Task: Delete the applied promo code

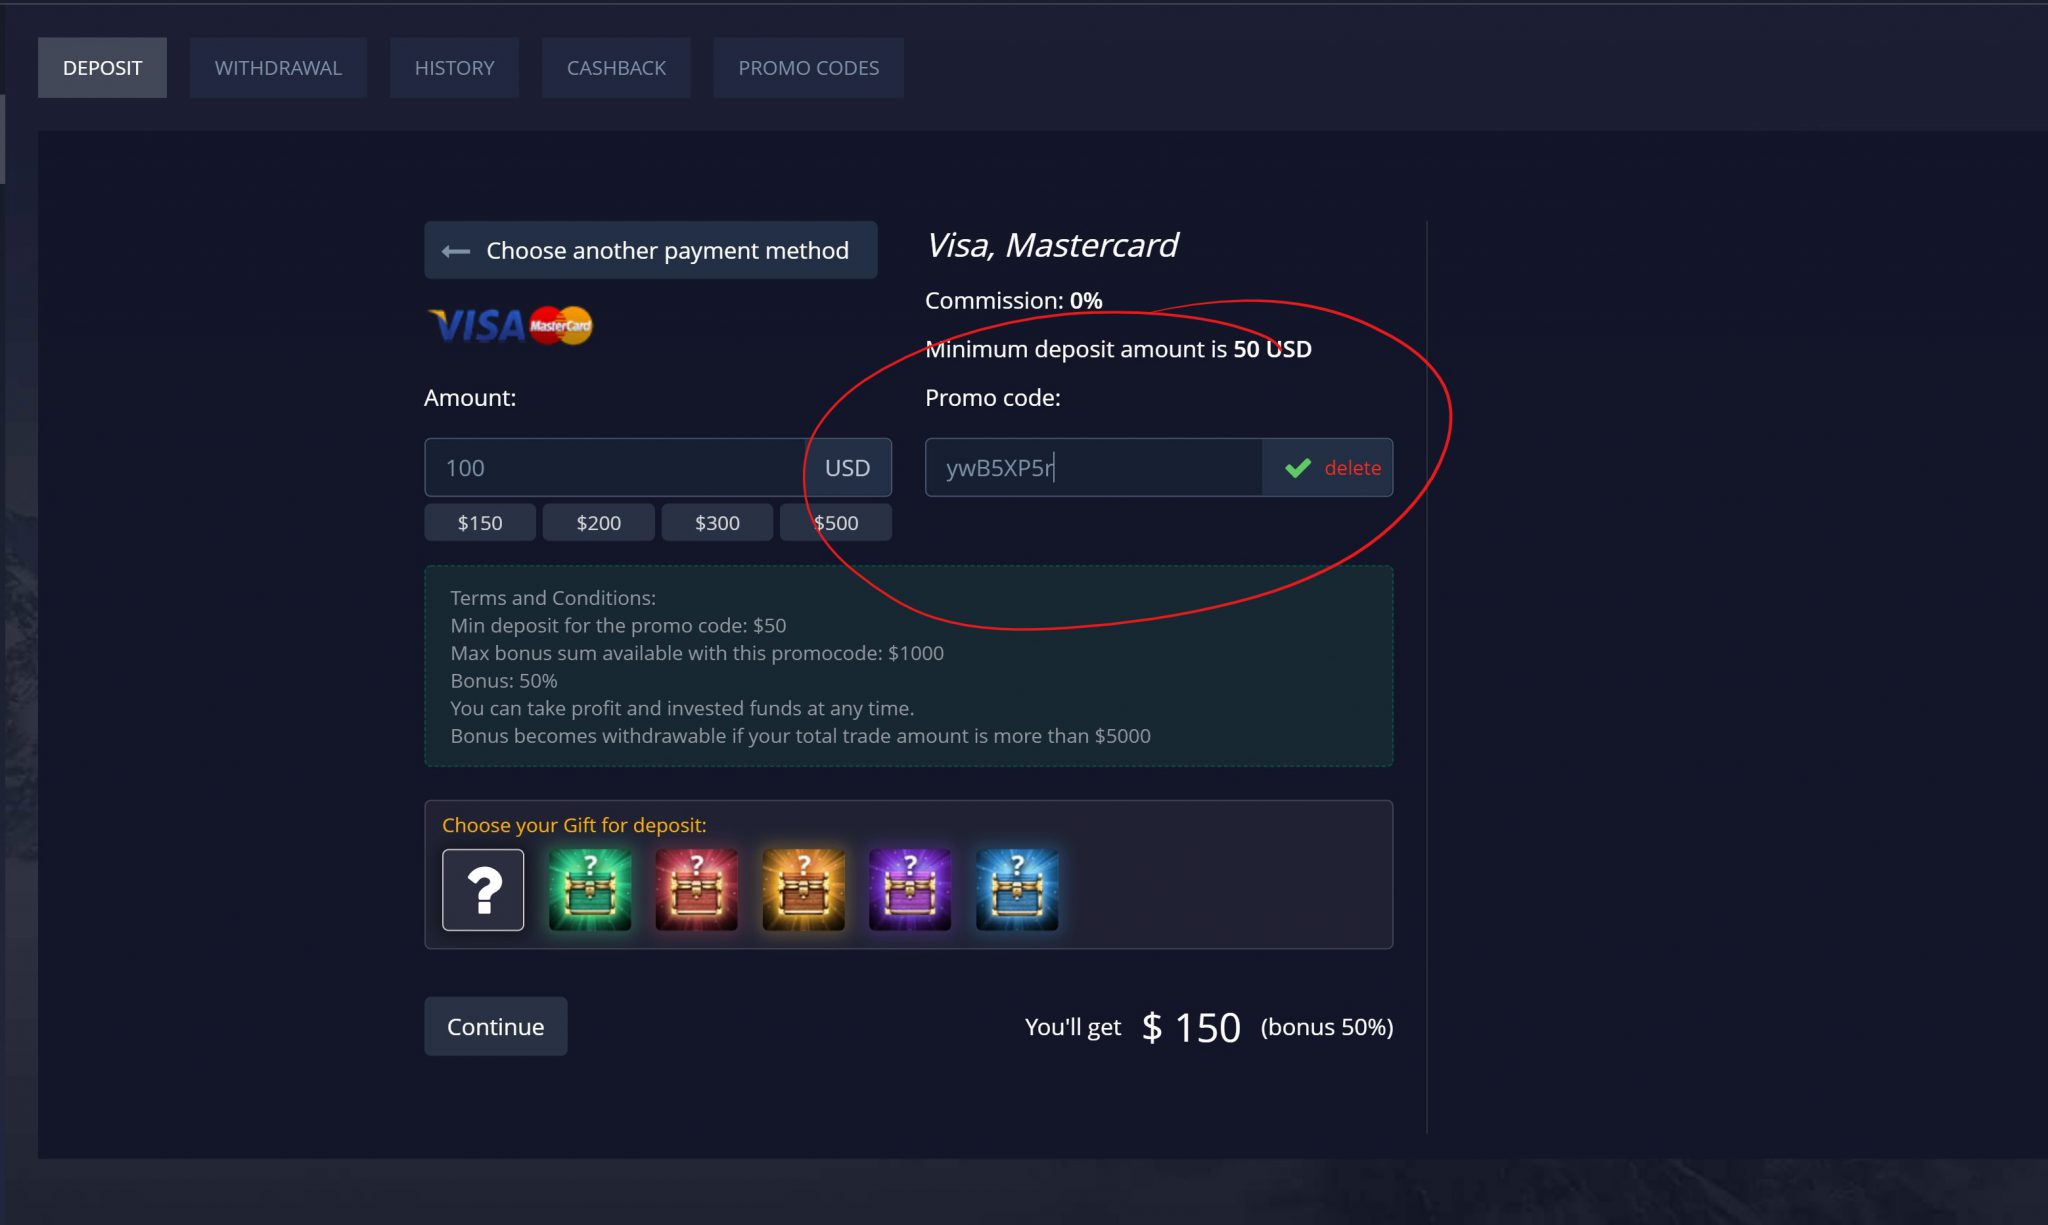Action: (x=1351, y=466)
